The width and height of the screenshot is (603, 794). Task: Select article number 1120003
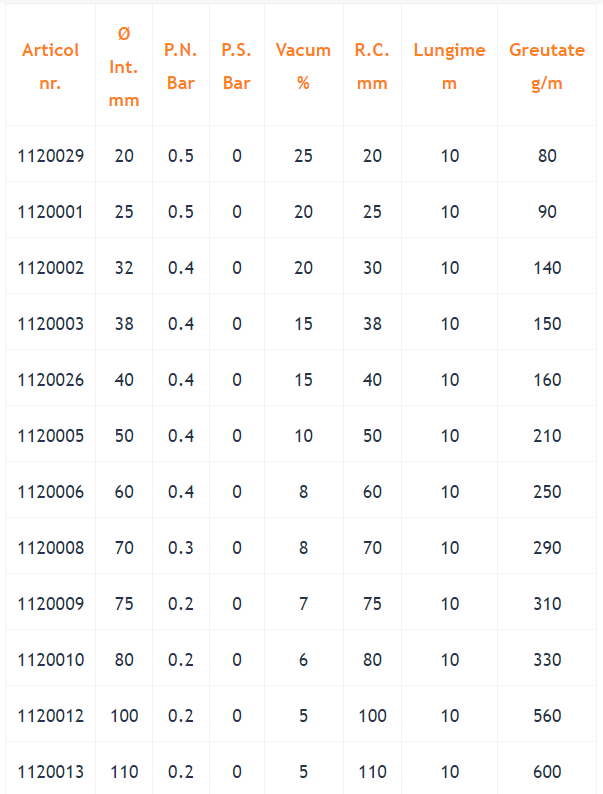click(x=51, y=324)
